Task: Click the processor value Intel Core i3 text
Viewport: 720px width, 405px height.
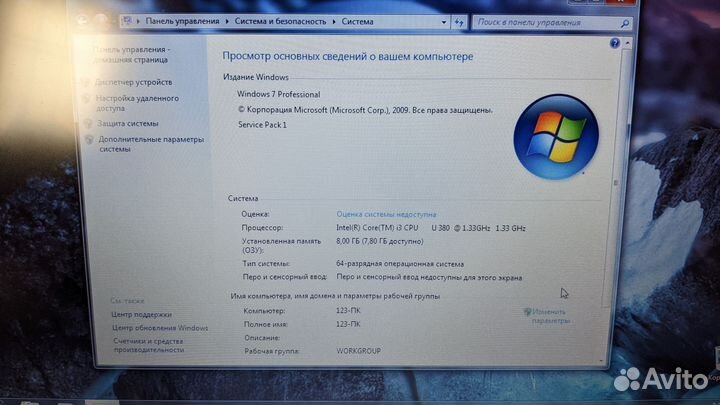Action: click(431, 228)
